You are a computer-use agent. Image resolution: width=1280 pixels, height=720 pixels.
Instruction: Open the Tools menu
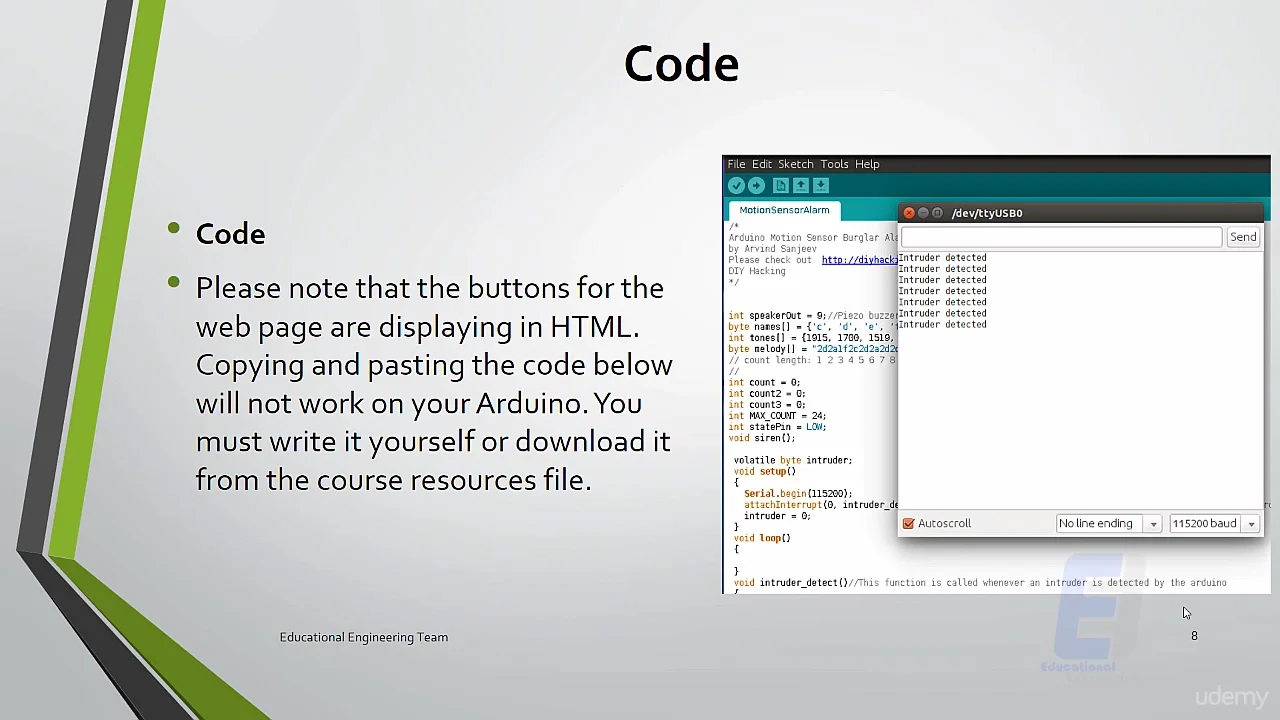[x=834, y=164]
